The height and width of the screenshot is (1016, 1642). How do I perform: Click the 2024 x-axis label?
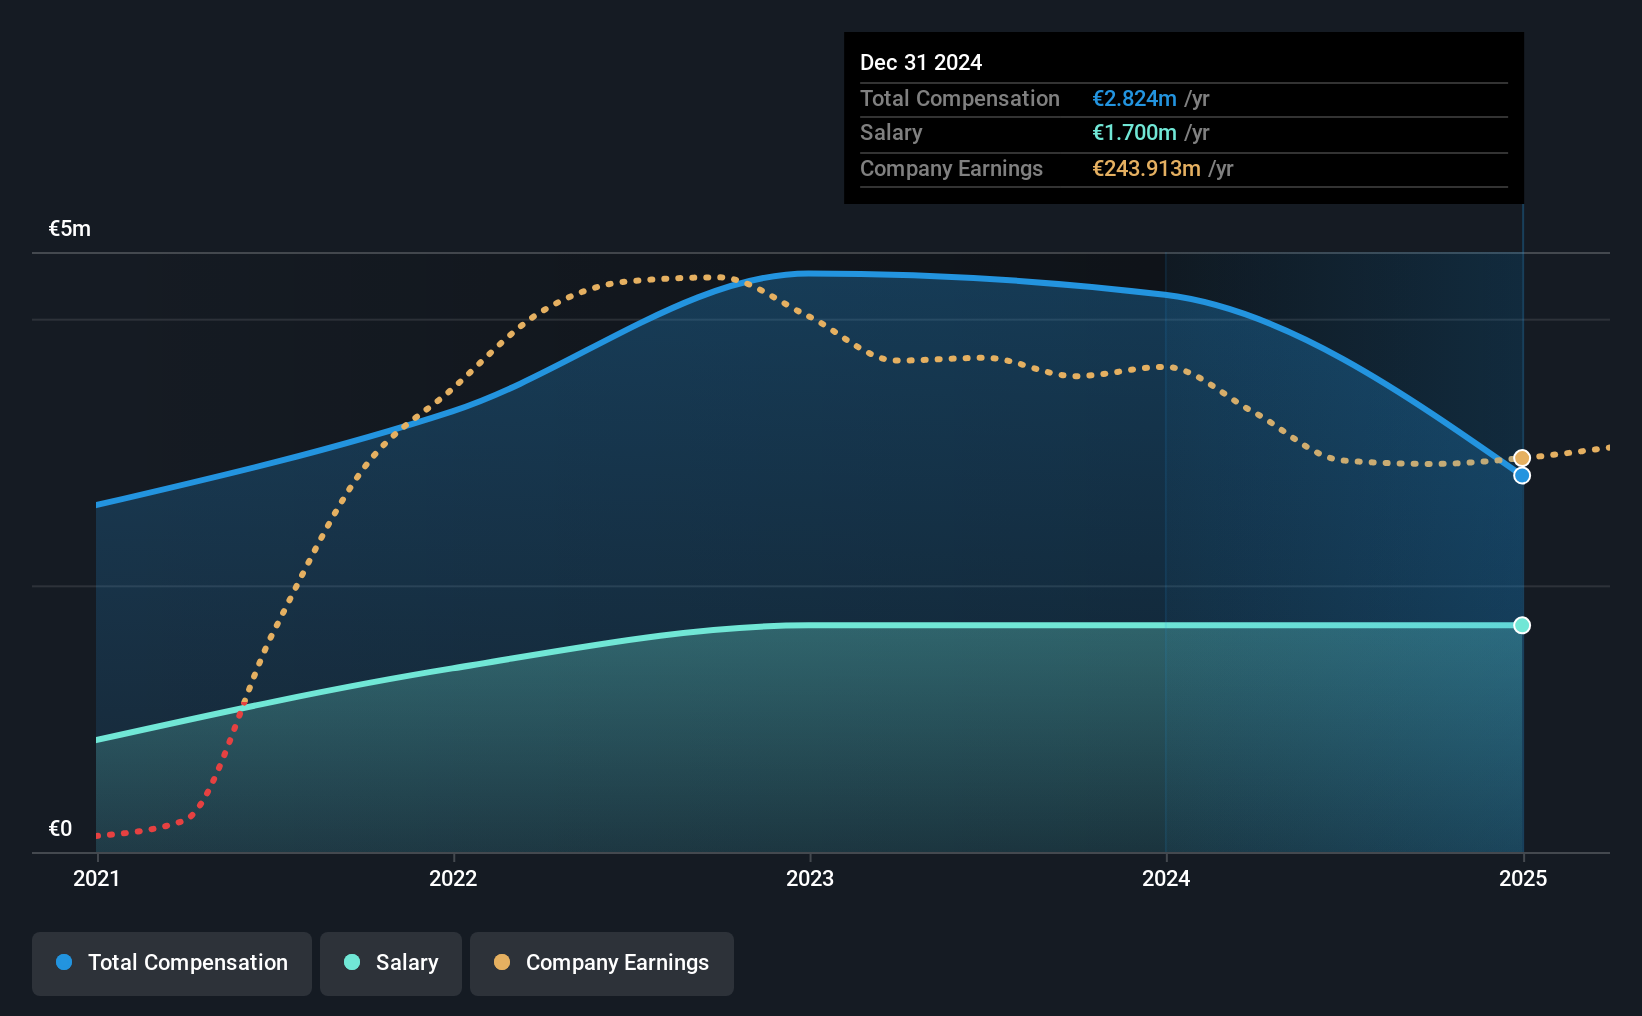click(1166, 878)
